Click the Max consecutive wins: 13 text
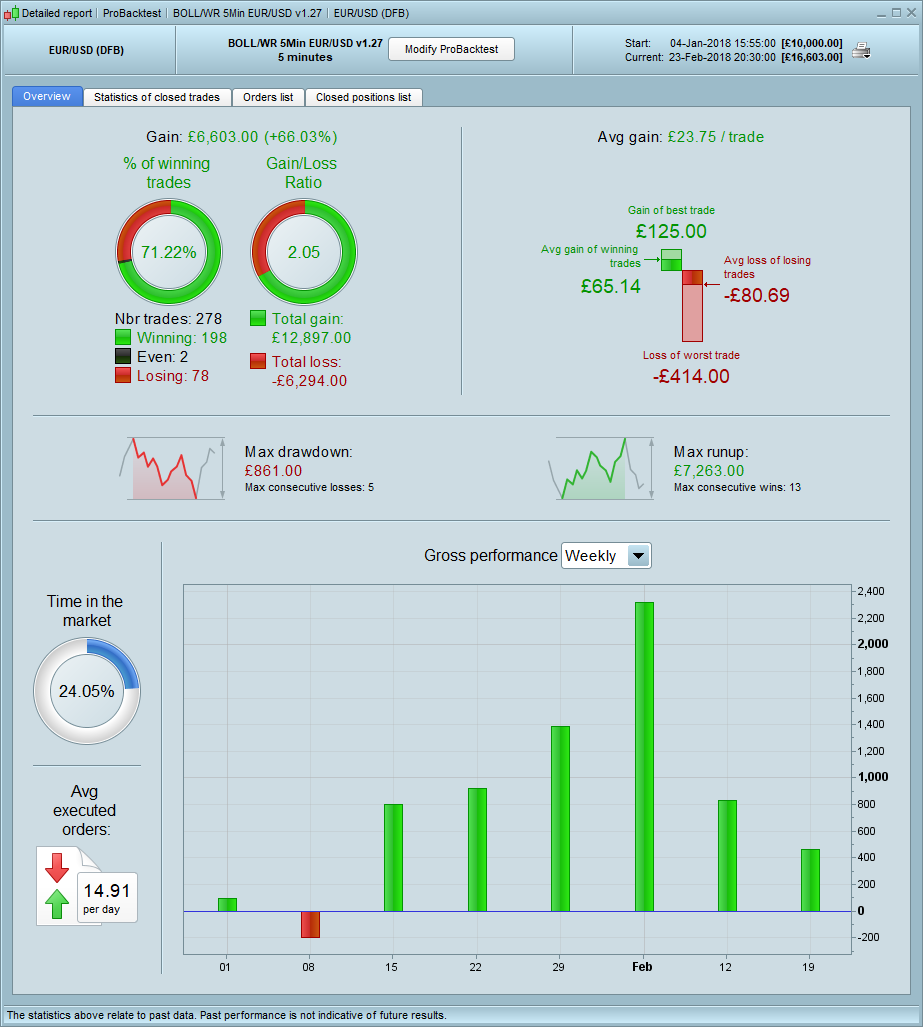 point(737,487)
